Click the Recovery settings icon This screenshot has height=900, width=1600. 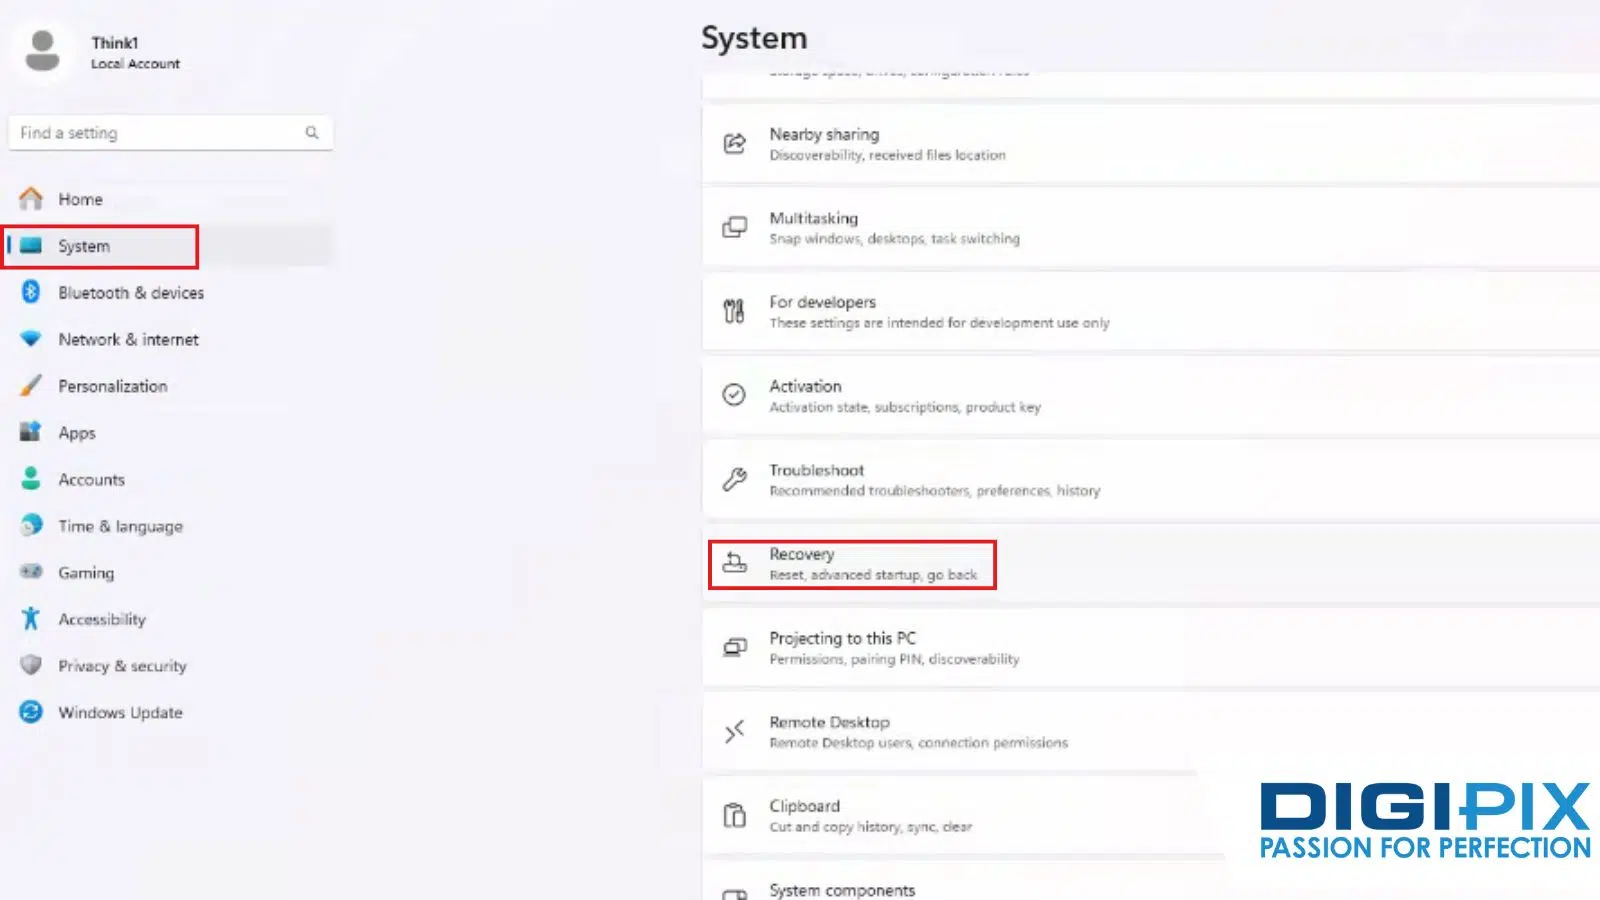[x=735, y=563]
